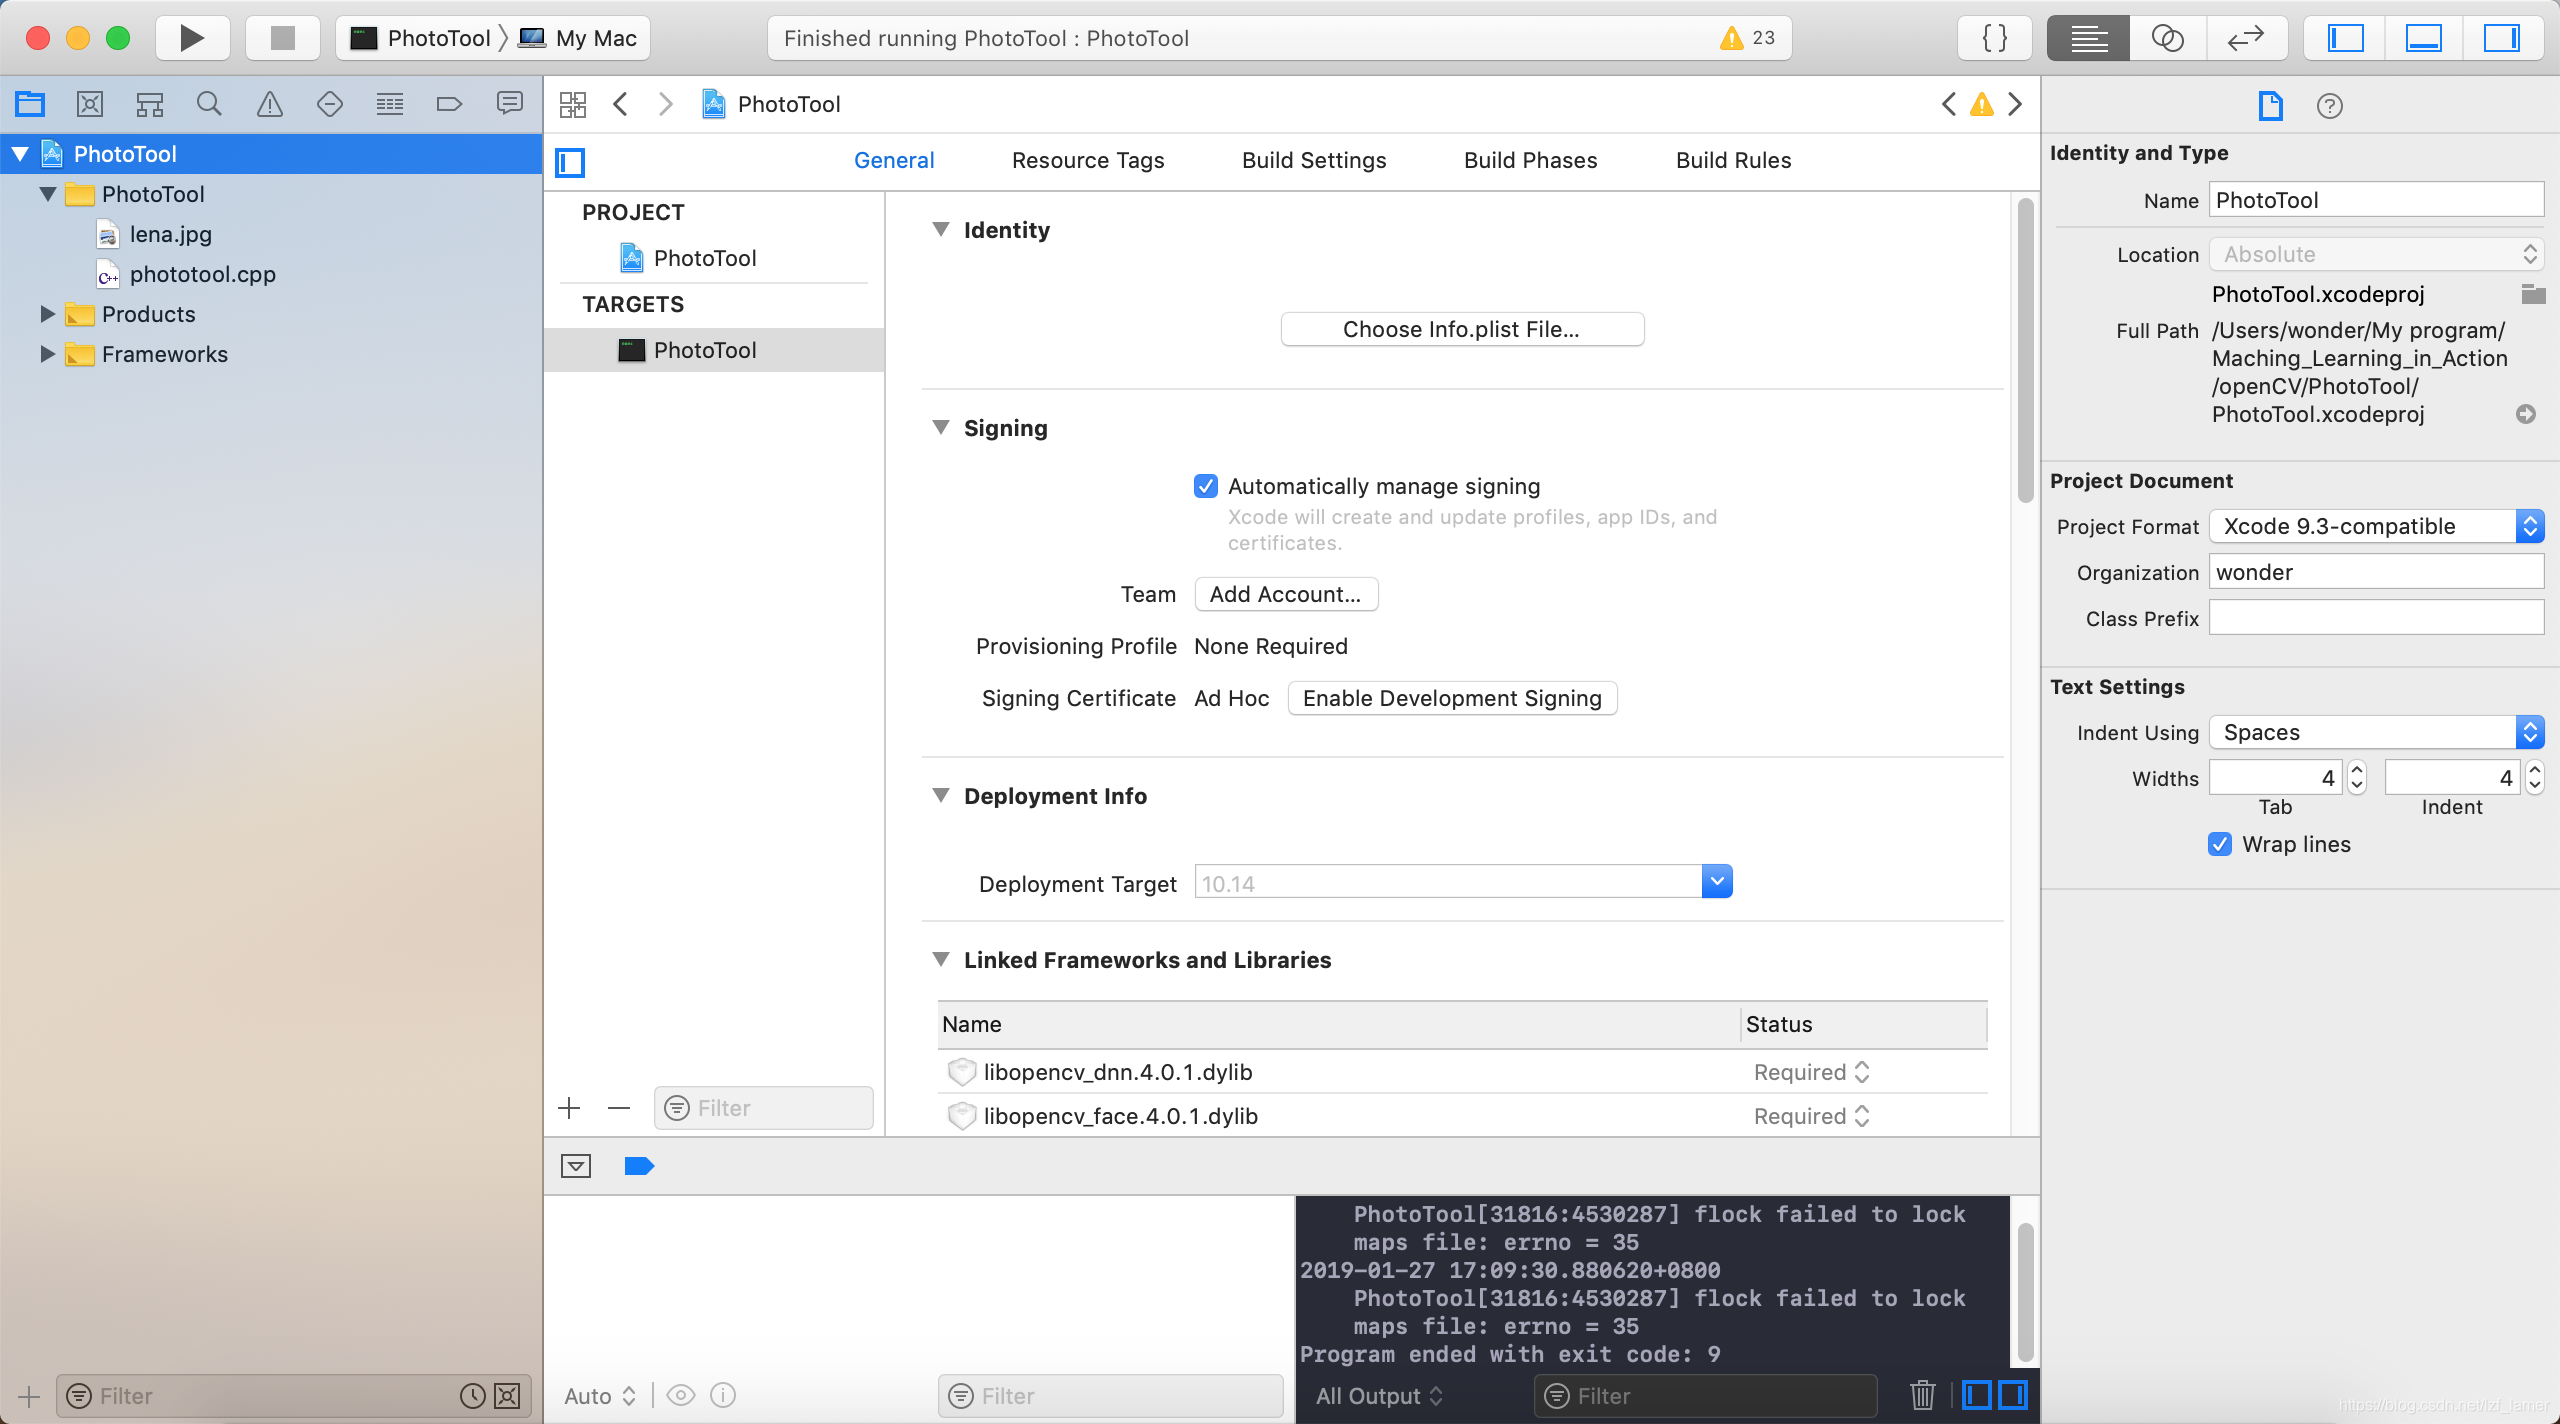
Task: Collapse the Signing section
Action: (941, 427)
